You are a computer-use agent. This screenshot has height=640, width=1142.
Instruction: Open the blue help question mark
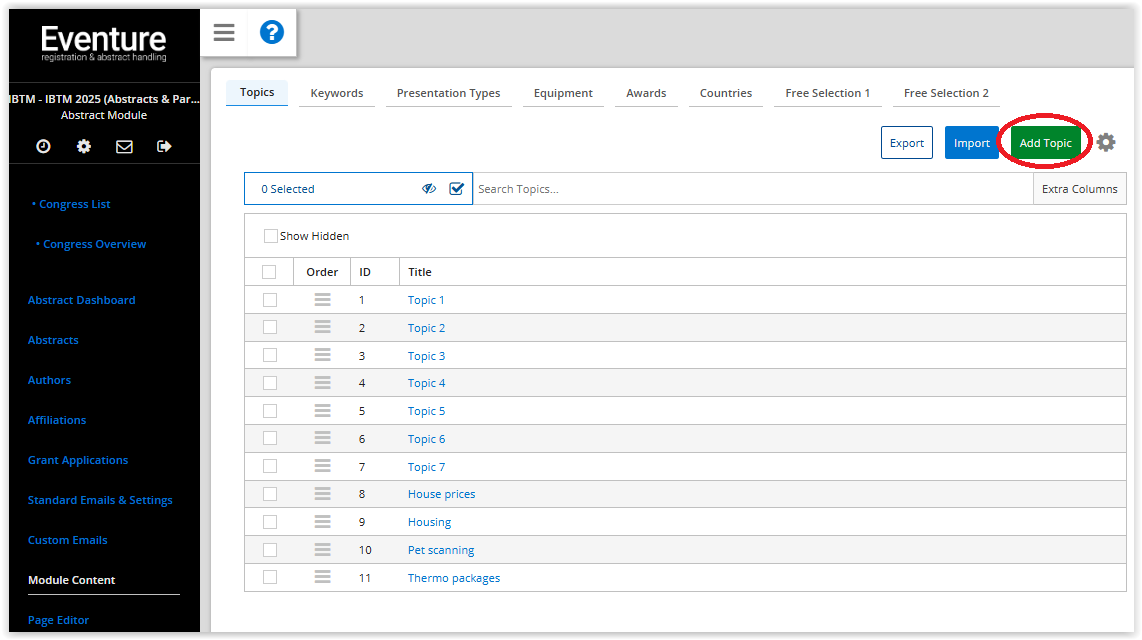pyautogui.click(x=272, y=32)
